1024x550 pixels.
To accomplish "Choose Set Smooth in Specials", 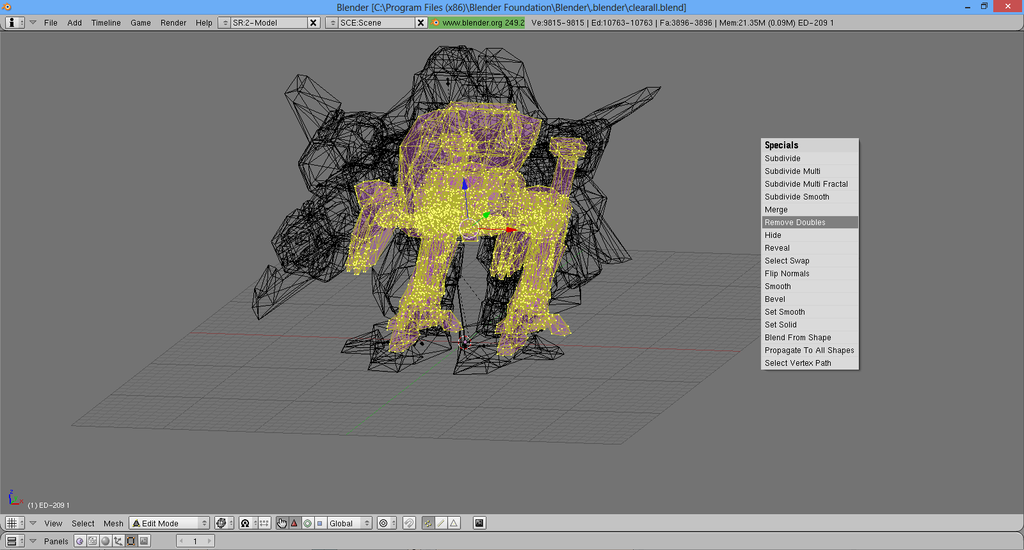I will point(810,312).
